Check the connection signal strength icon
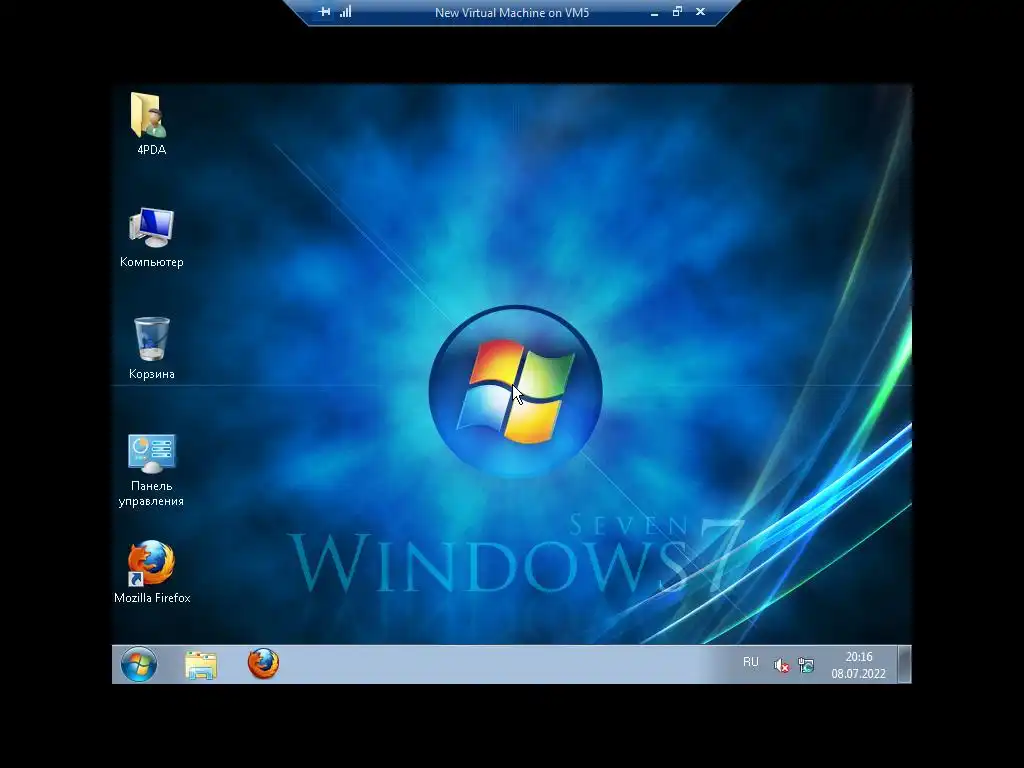Screen dimensions: 1024x768 [345, 11]
